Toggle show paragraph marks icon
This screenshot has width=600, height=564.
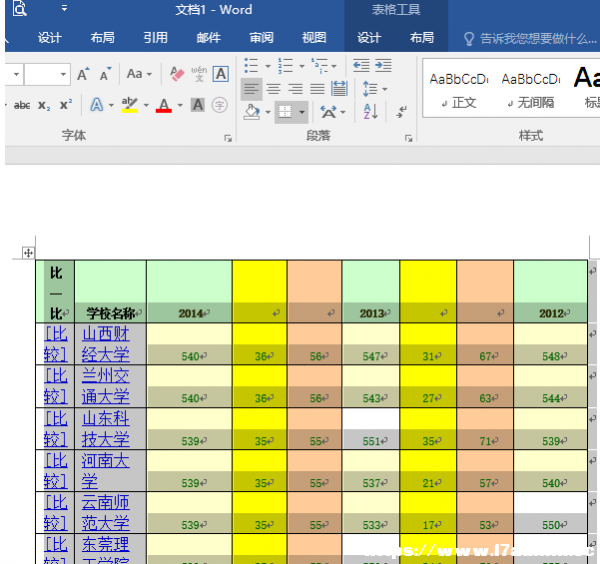pyautogui.click(x=401, y=112)
